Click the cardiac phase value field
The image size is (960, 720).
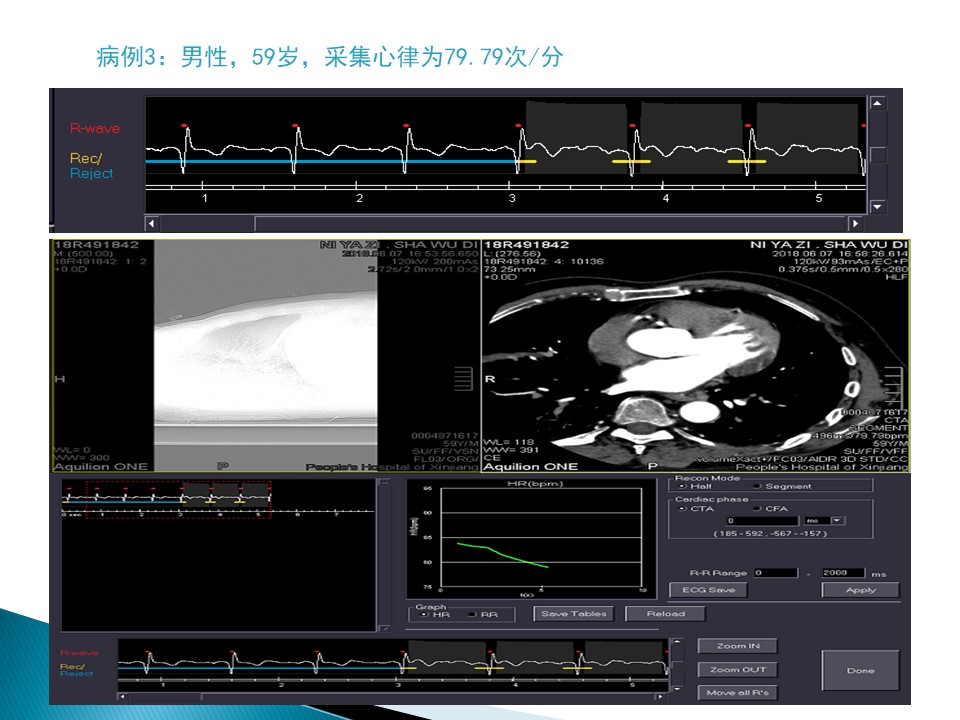(762, 520)
